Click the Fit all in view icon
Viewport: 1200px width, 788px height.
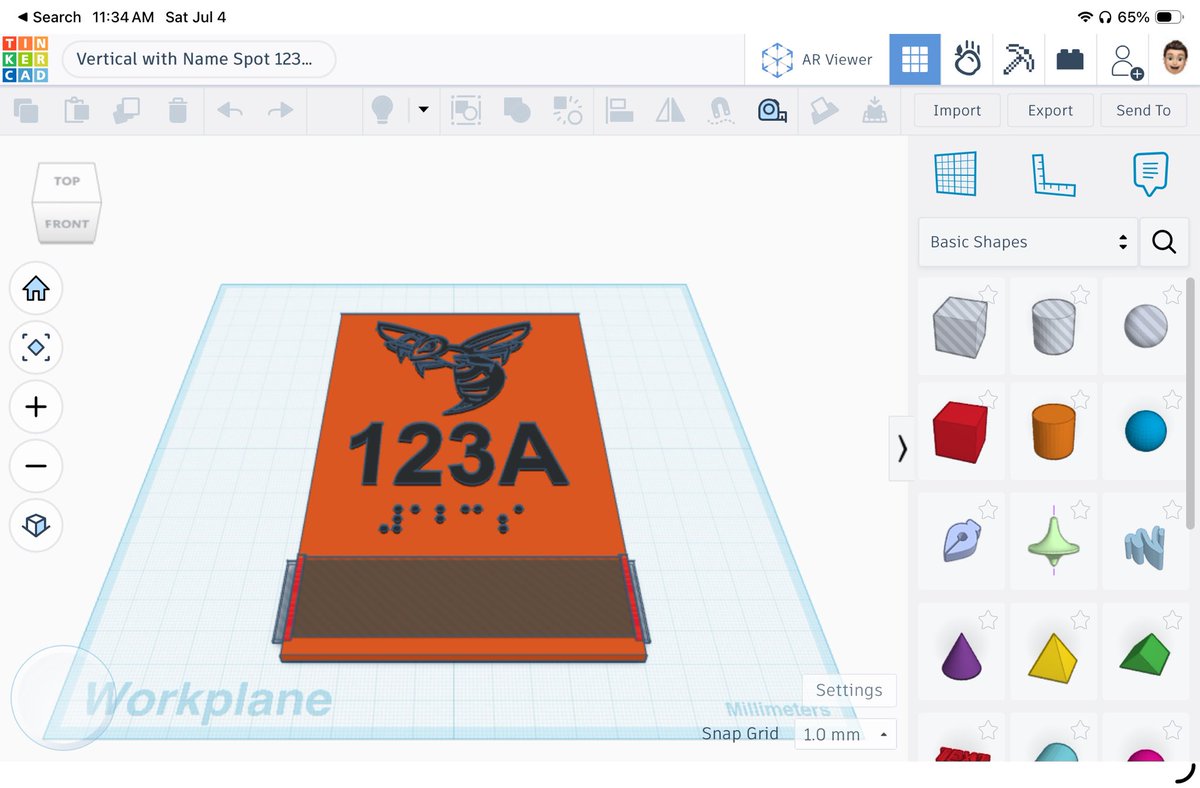pos(36,348)
